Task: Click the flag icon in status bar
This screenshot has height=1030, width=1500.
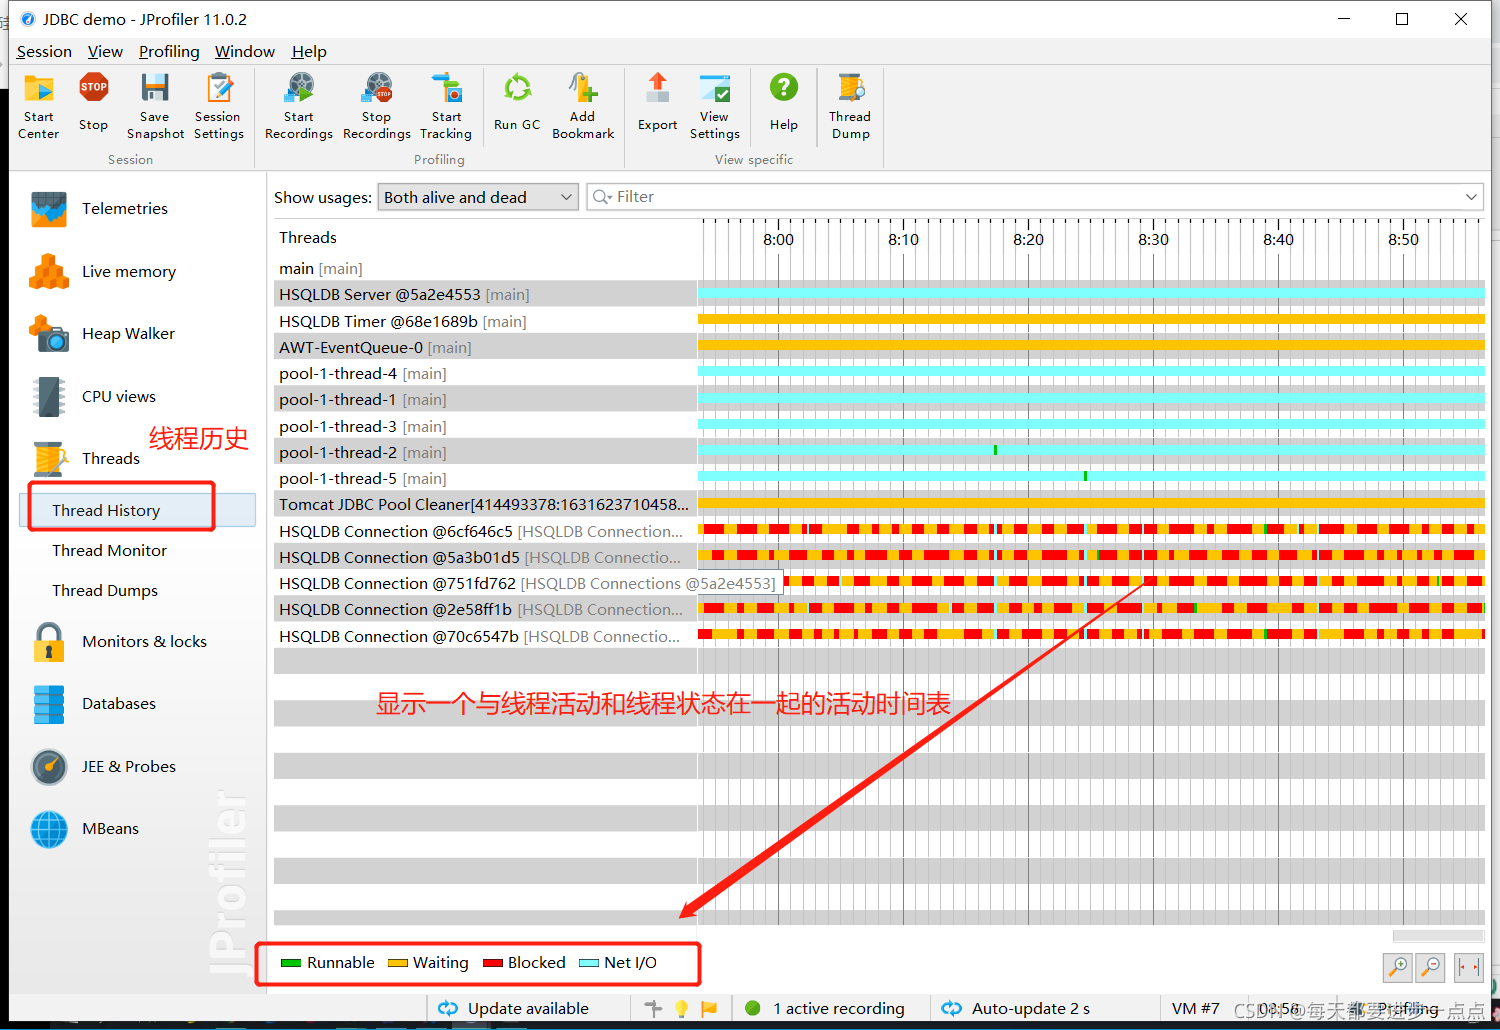Action: pos(709,1009)
